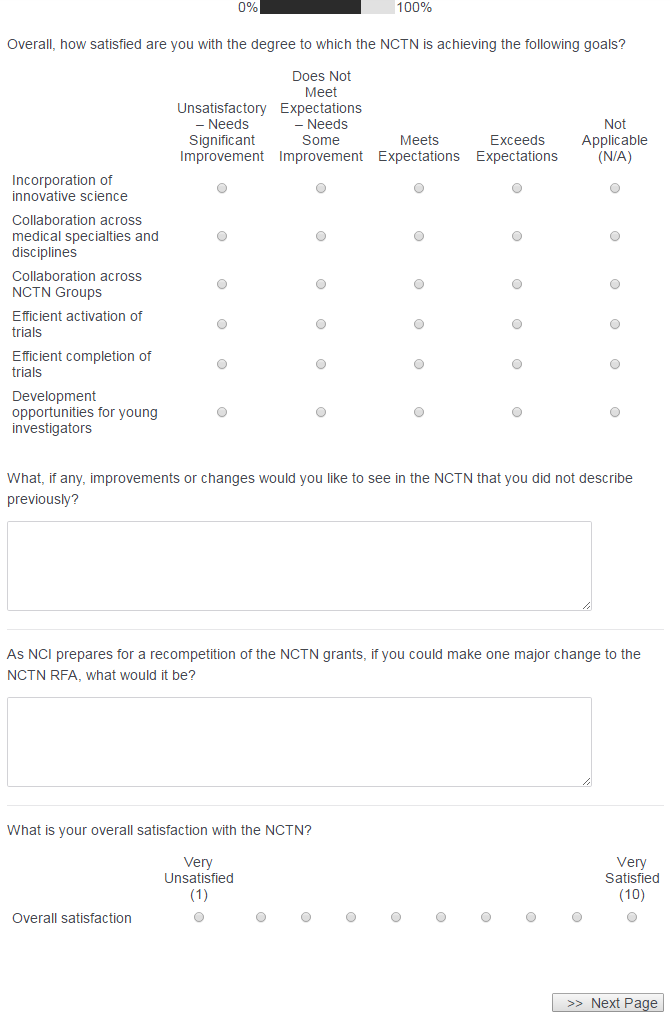
Task: Select Does Not Meet Expectations for Efficient completion of trials
Action: (321, 364)
